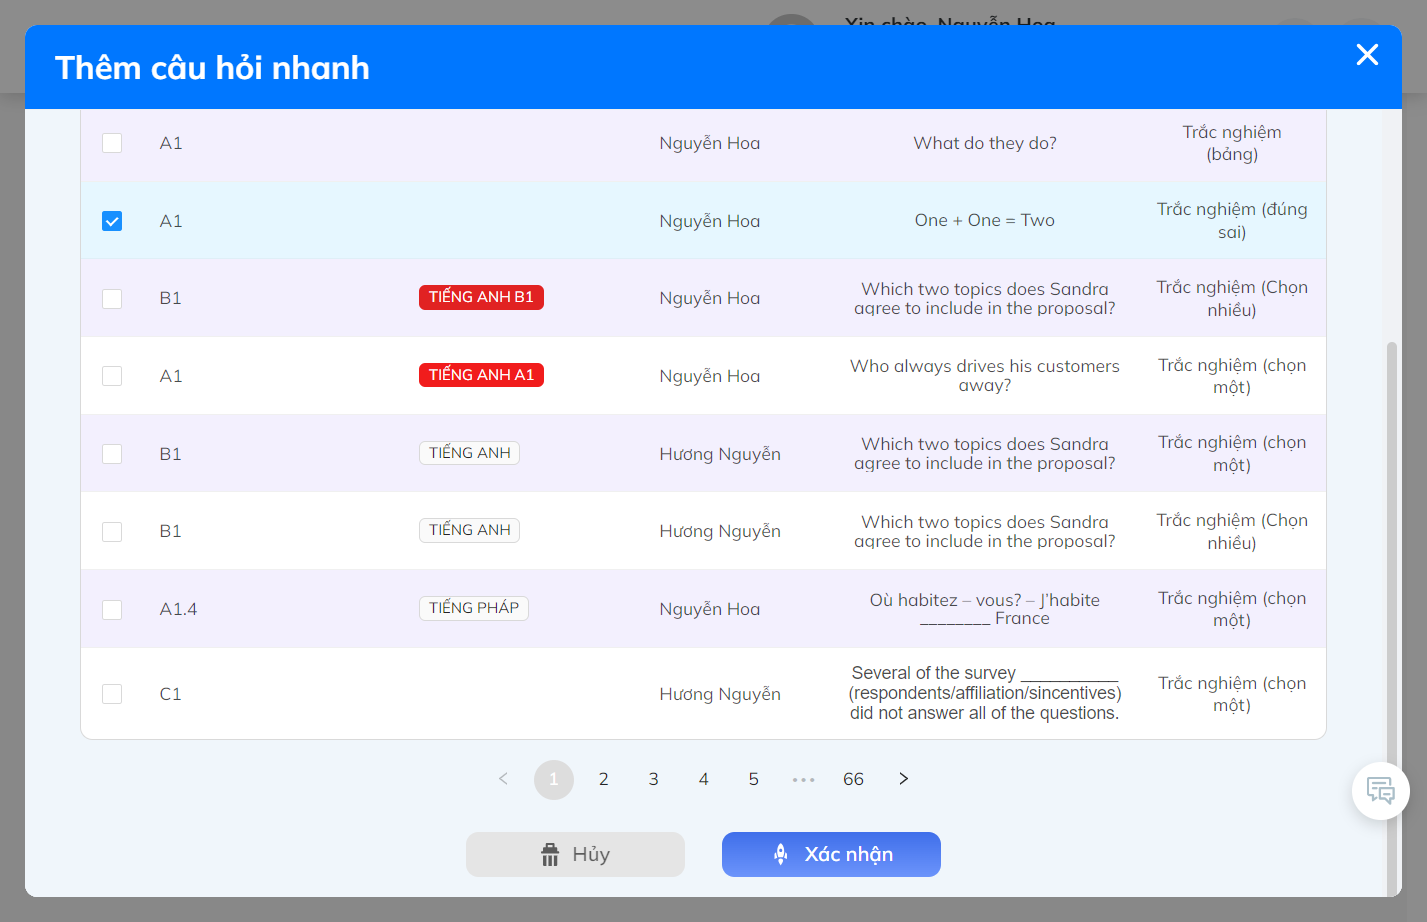Expand more pages via ellipsis

tap(804, 779)
